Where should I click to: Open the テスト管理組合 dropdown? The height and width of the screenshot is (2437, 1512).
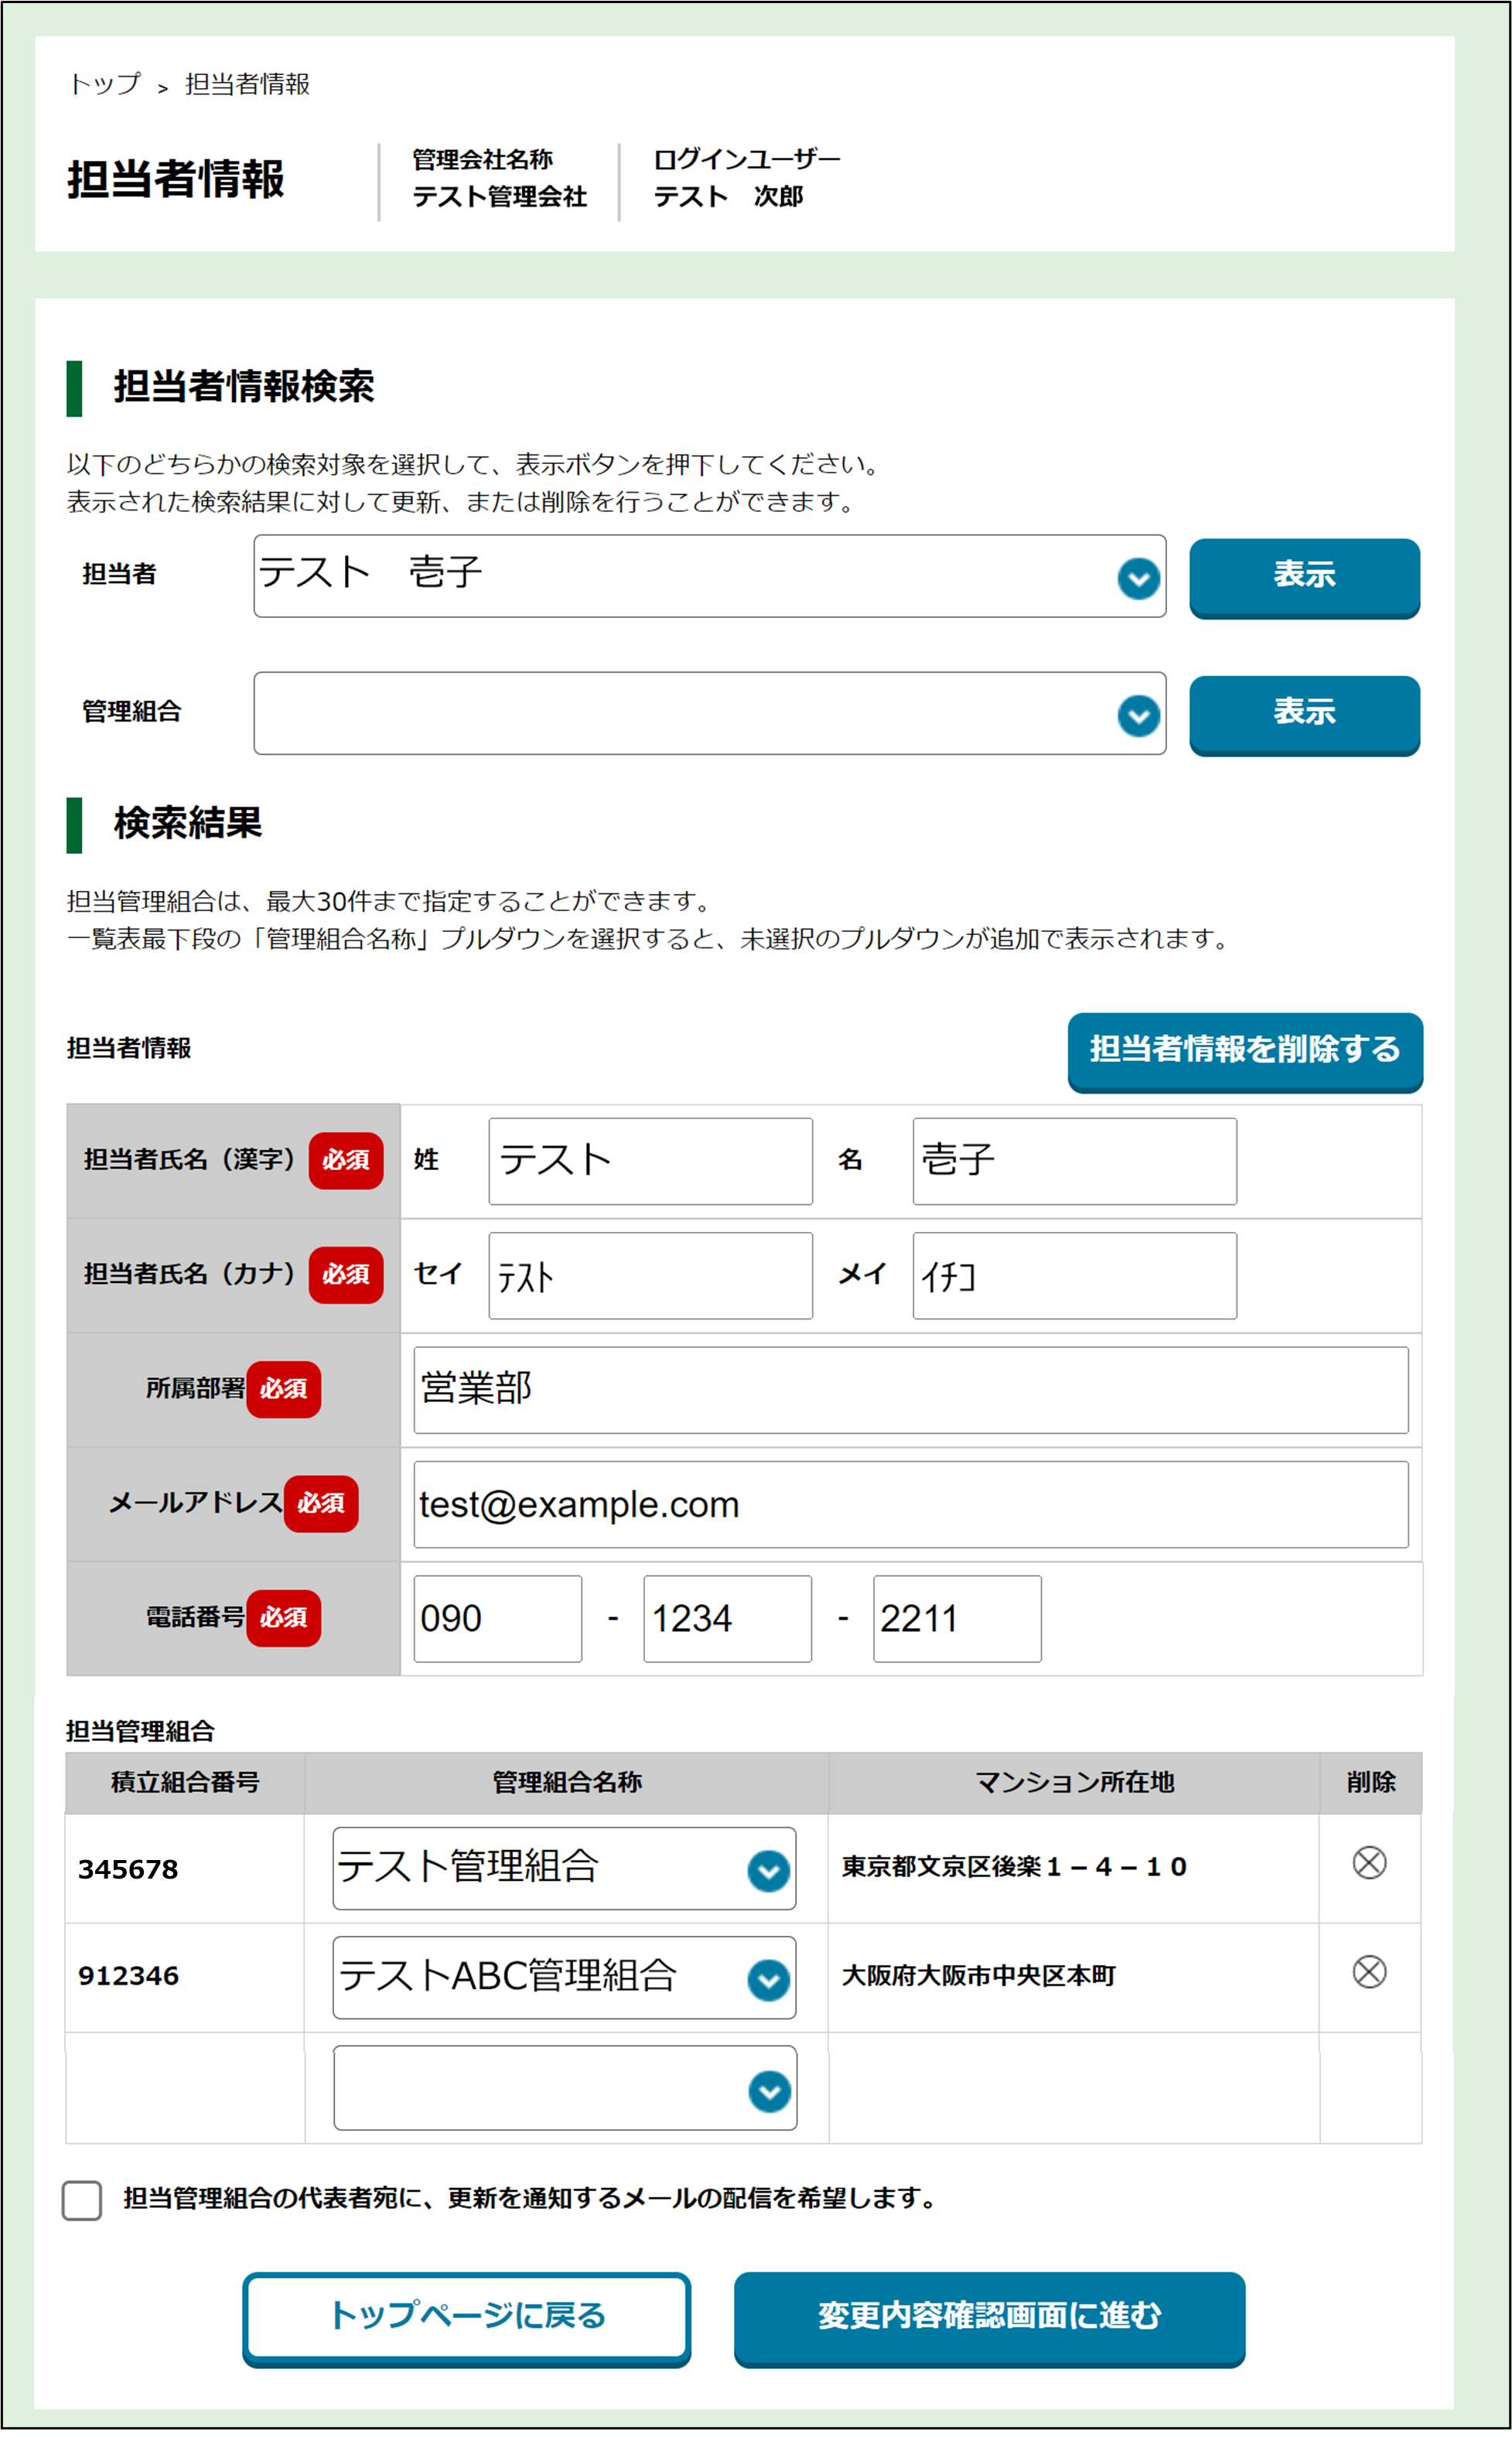click(x=564, y=1868)
